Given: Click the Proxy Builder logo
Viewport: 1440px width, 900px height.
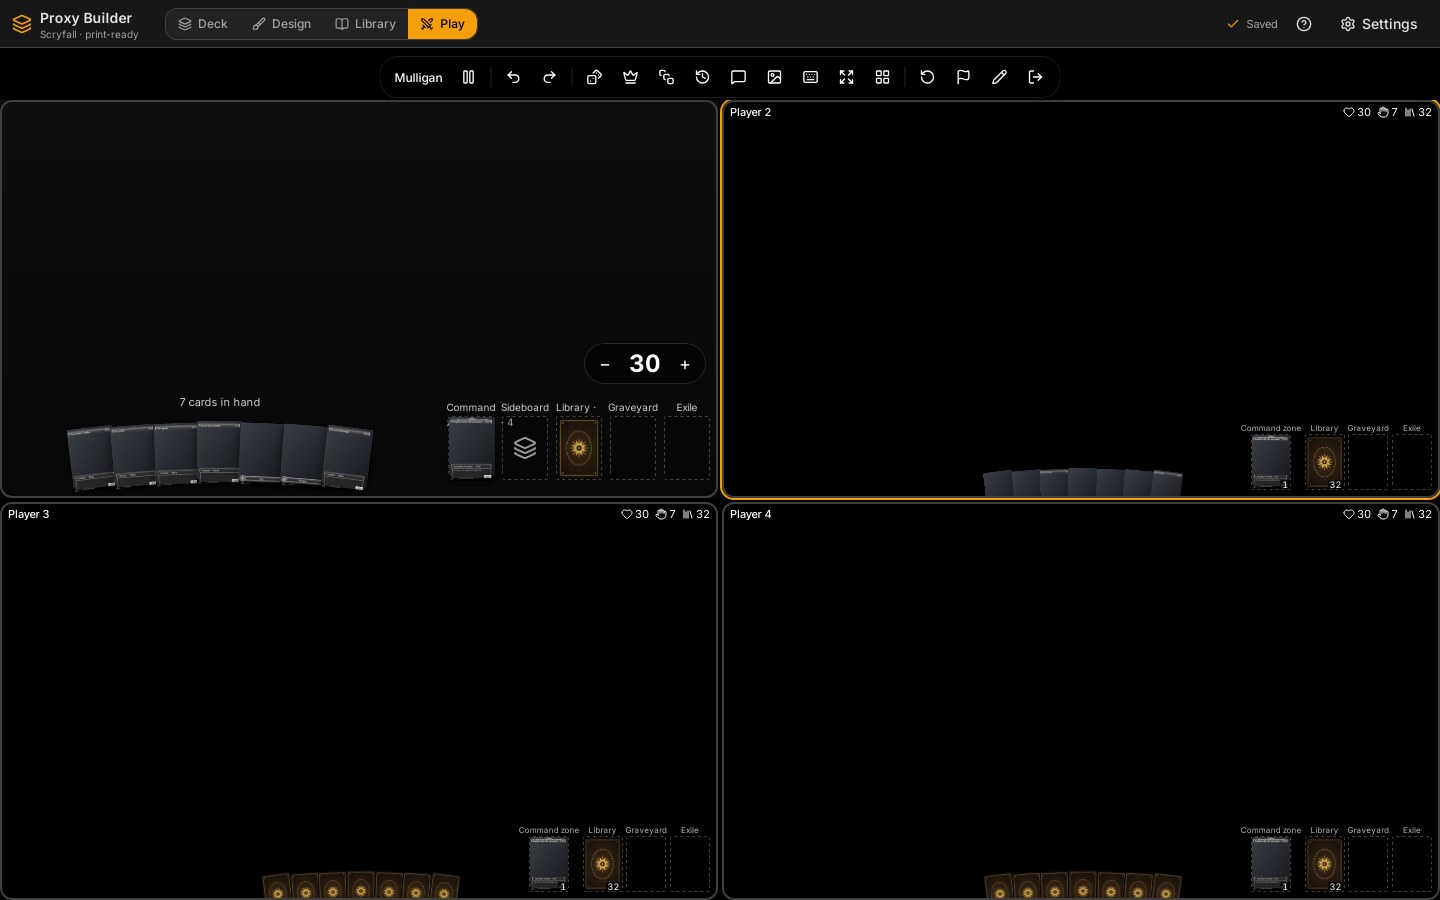Looking at the screenshot, I should [22, 24].
